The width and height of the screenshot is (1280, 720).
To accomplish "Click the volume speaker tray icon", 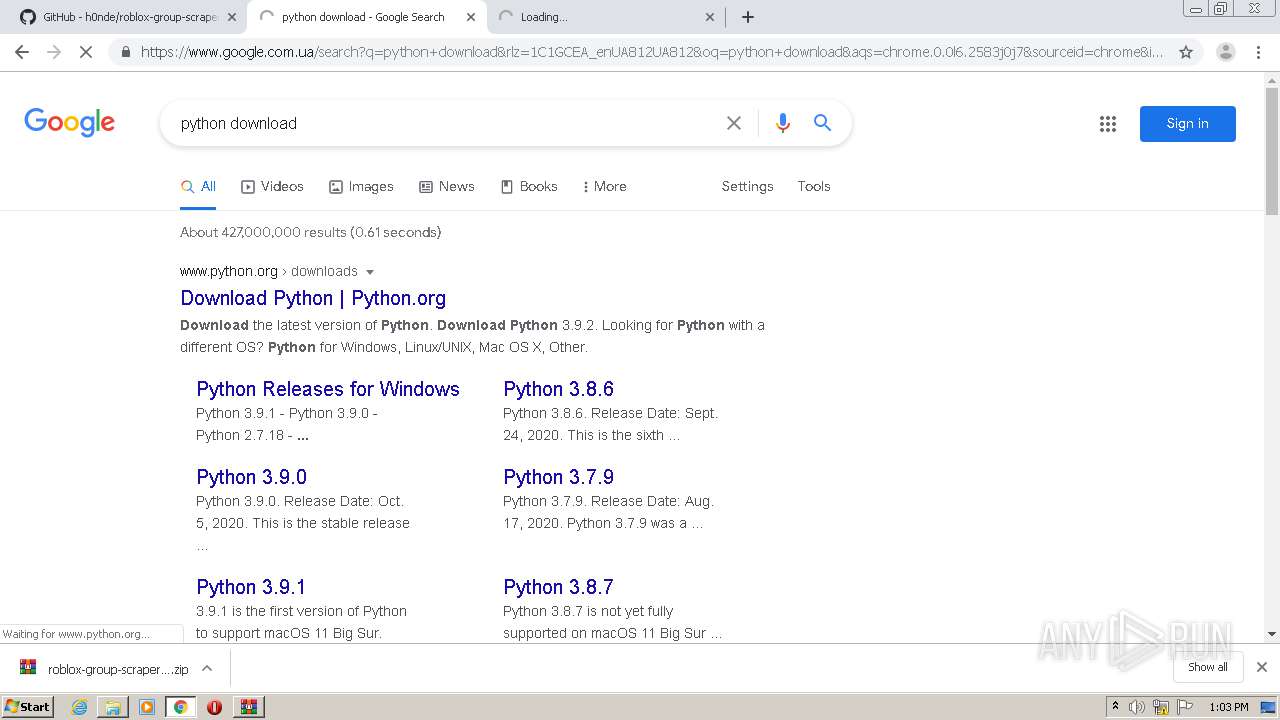I will click(1137, 707).
